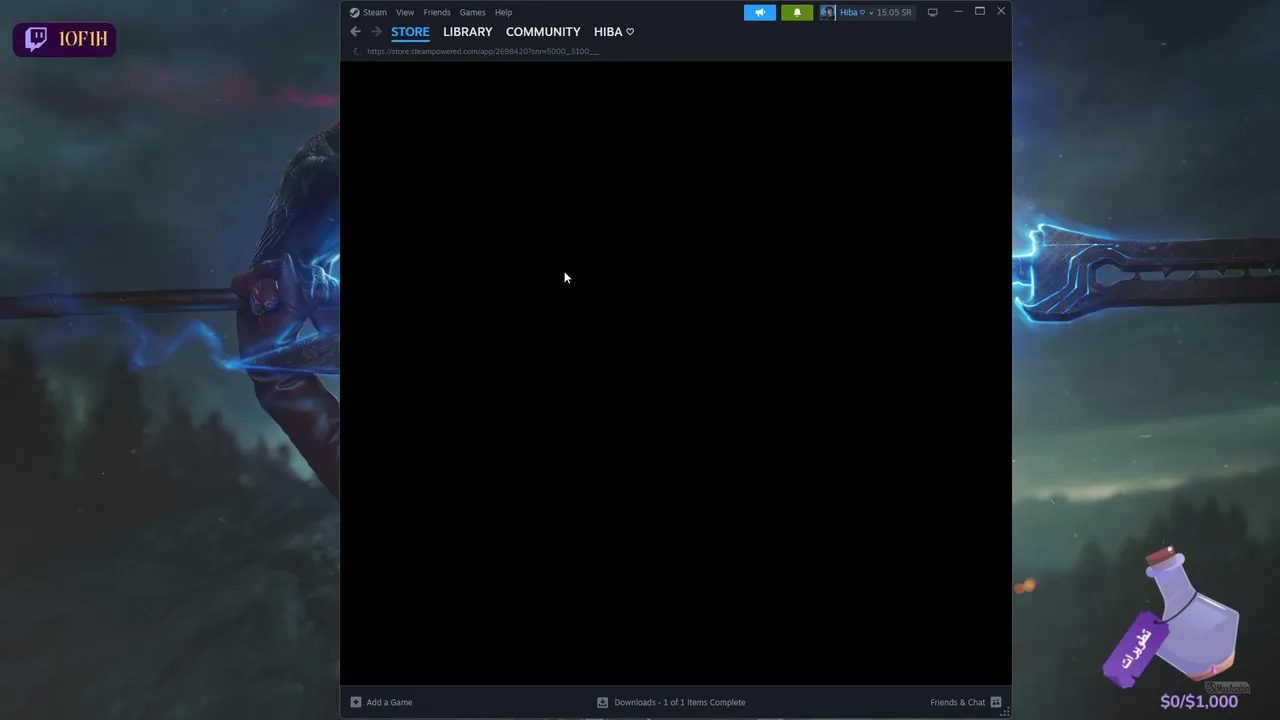Click the Downloads tray icon
This screenshot has height=720, width=1280.
click(602, 702)
